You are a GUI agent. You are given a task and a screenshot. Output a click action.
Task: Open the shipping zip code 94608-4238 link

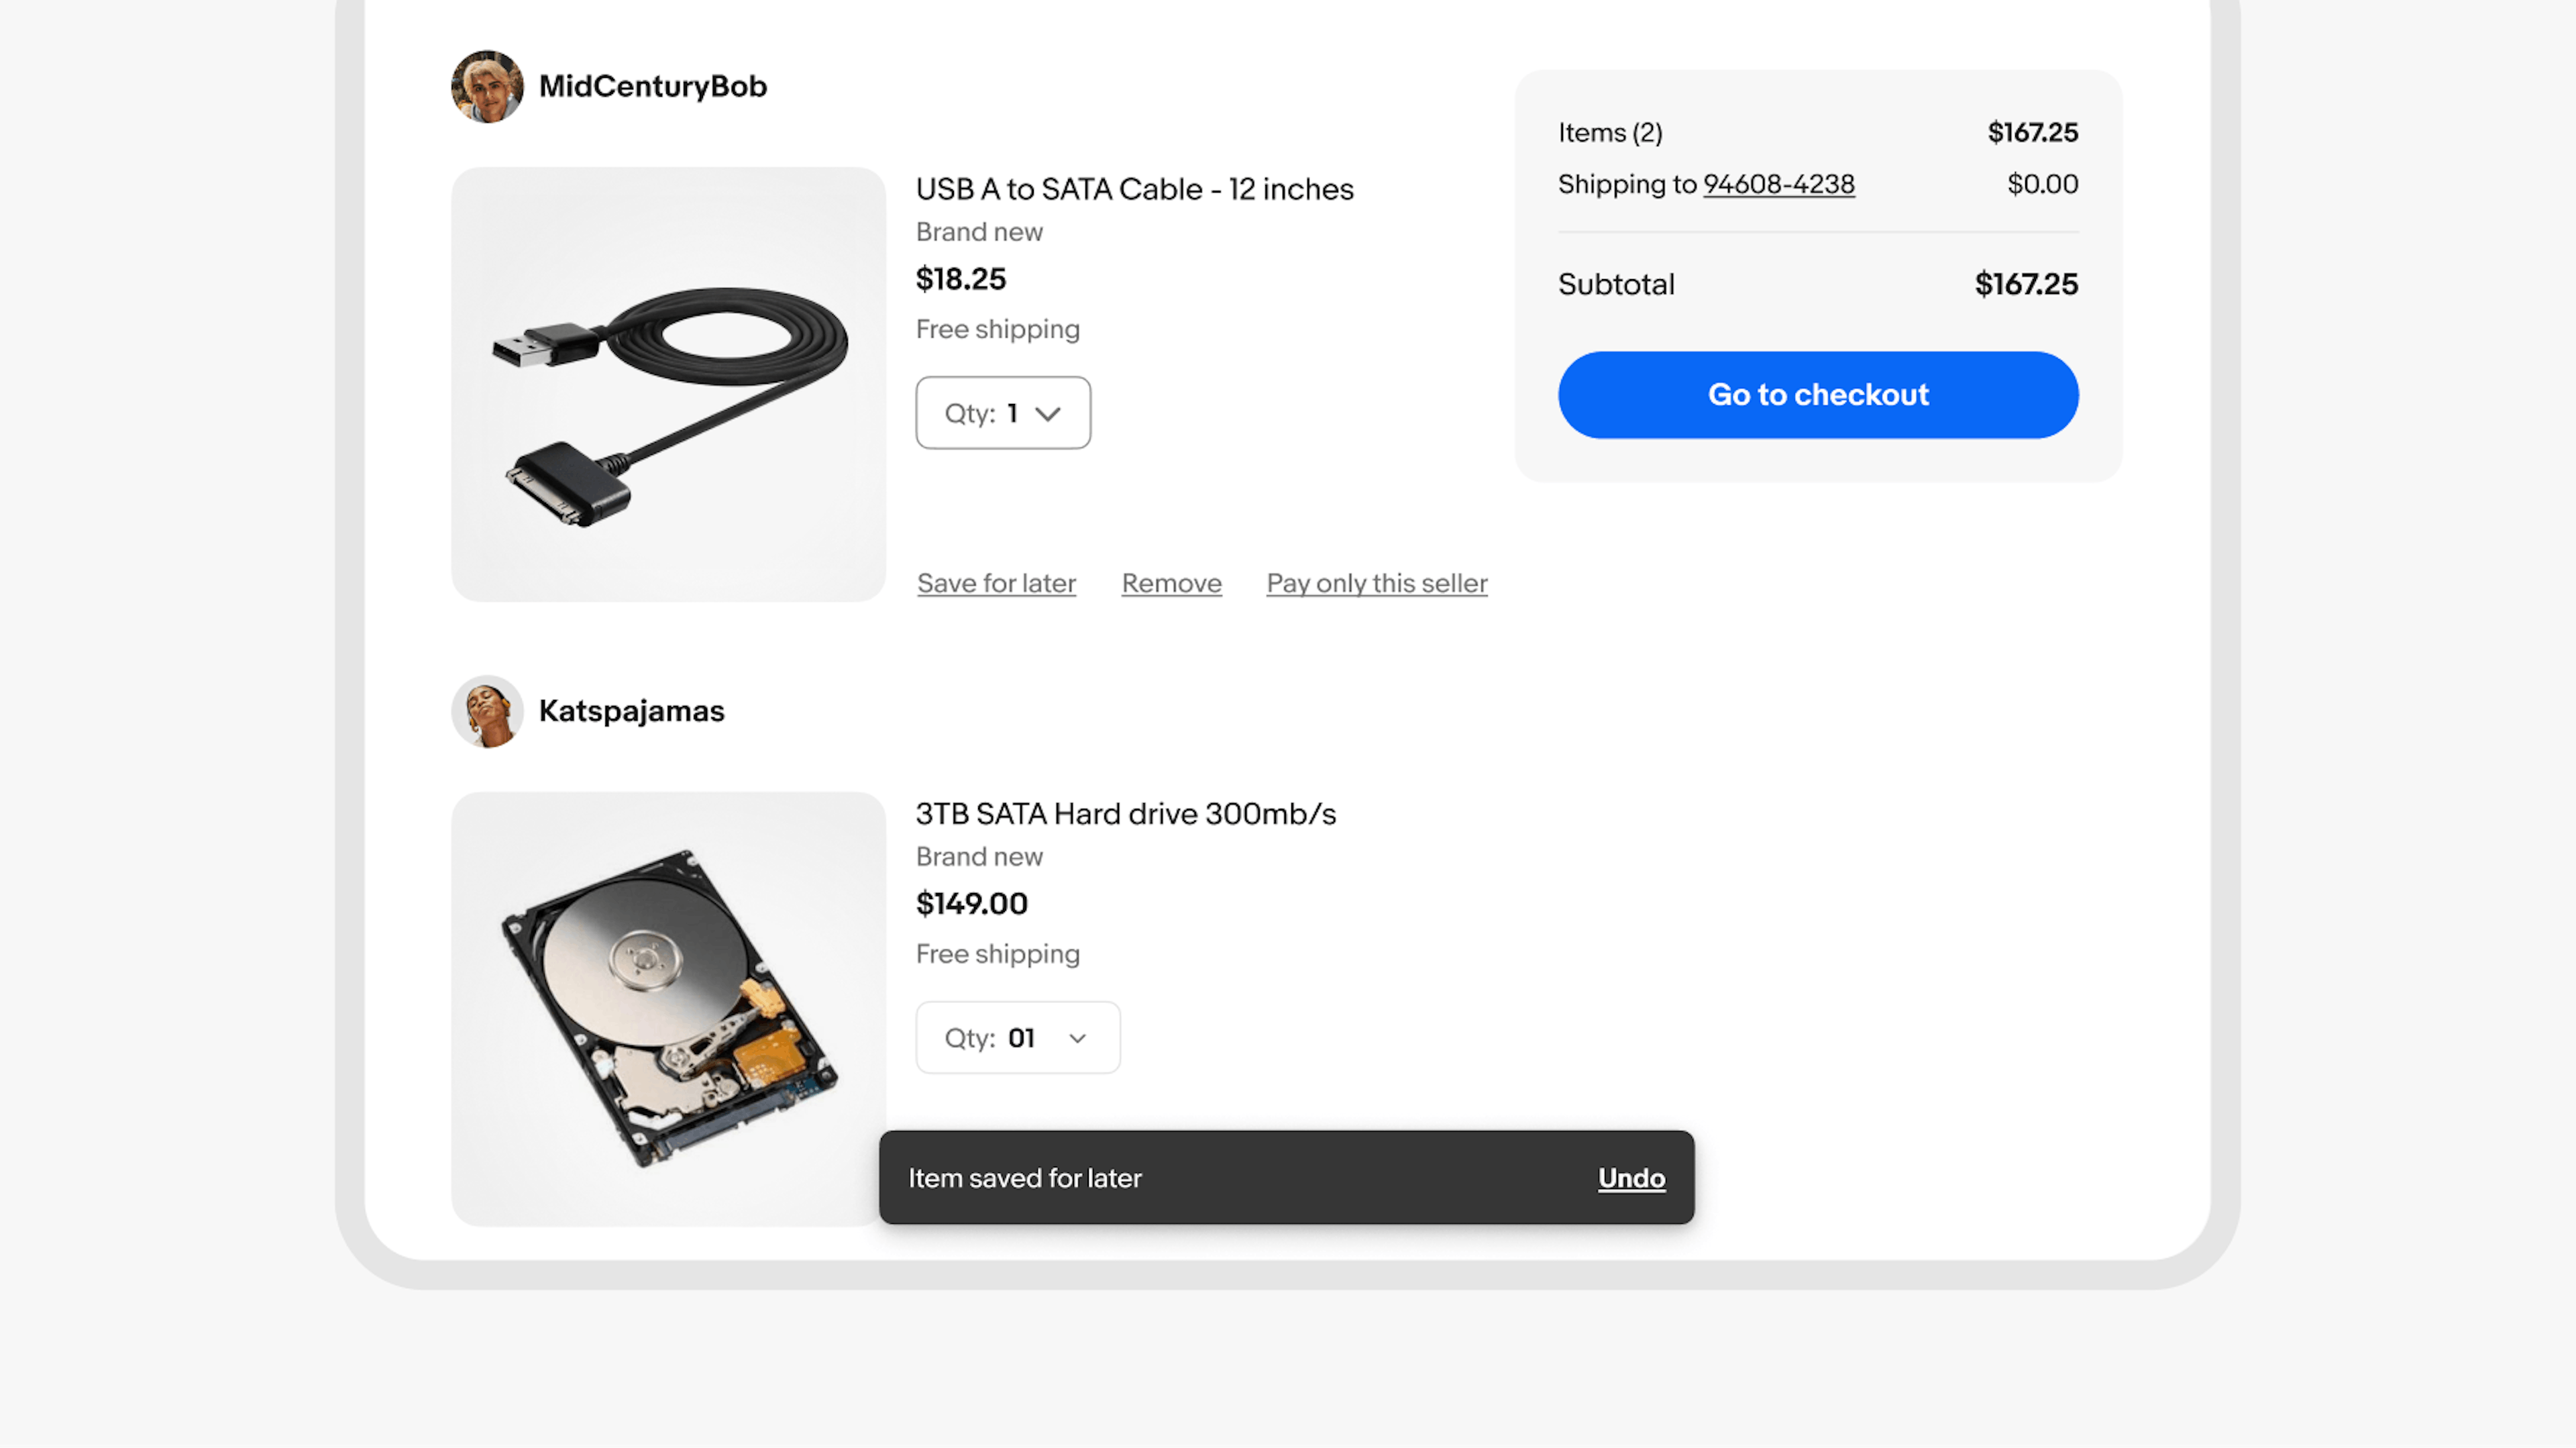click(1778, 184)
